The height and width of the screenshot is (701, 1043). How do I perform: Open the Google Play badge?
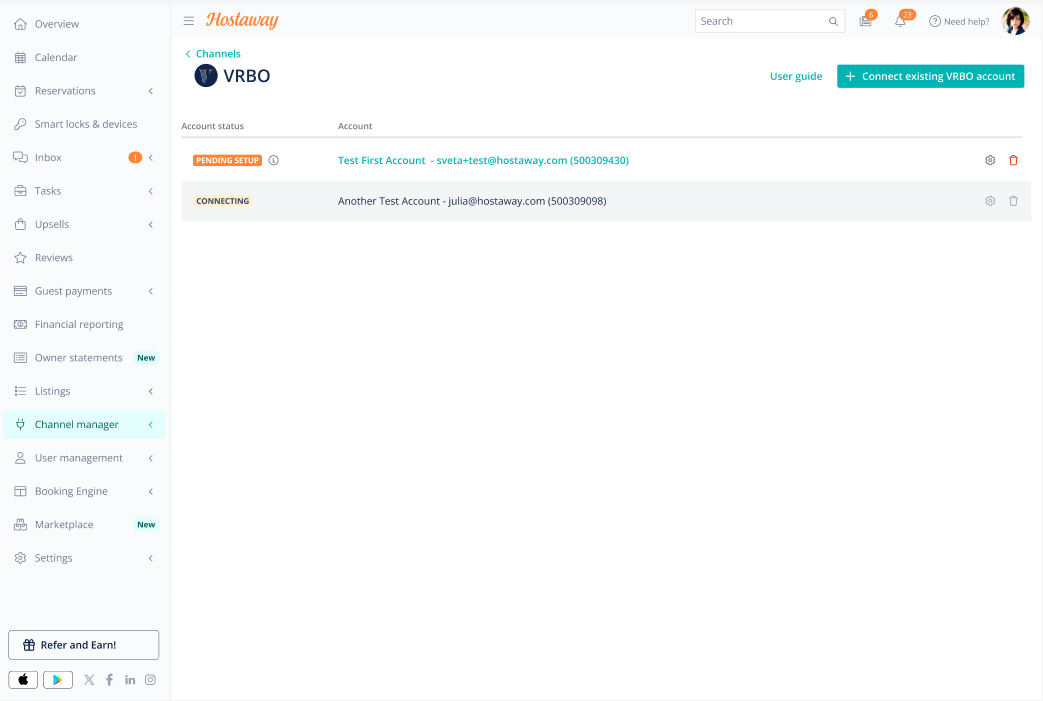(58, 680)
